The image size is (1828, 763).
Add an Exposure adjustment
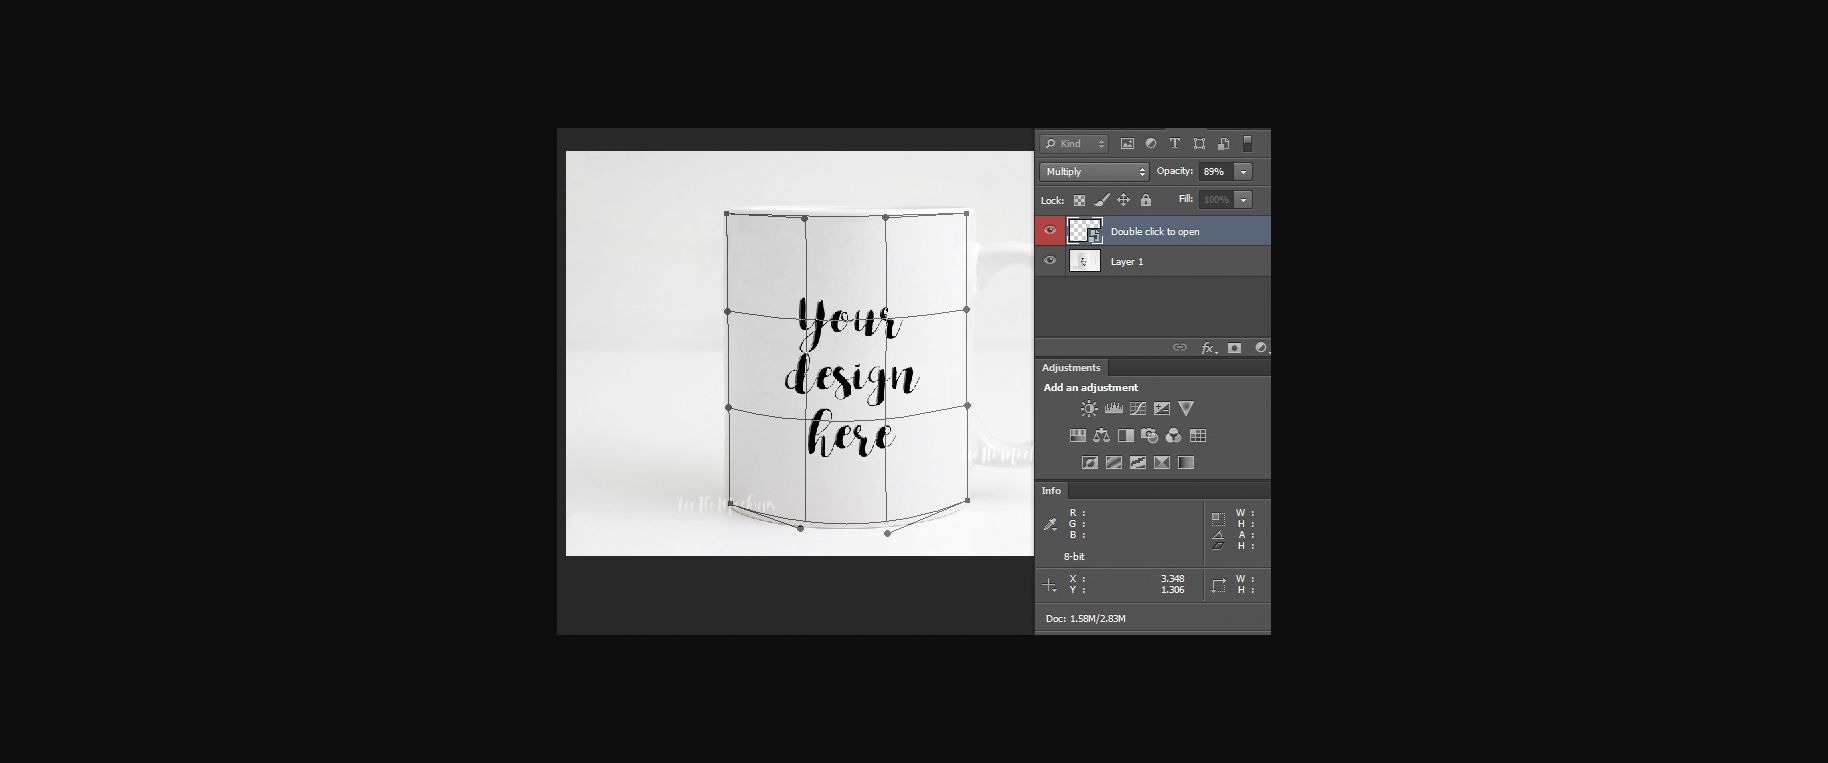(1162, 408)
